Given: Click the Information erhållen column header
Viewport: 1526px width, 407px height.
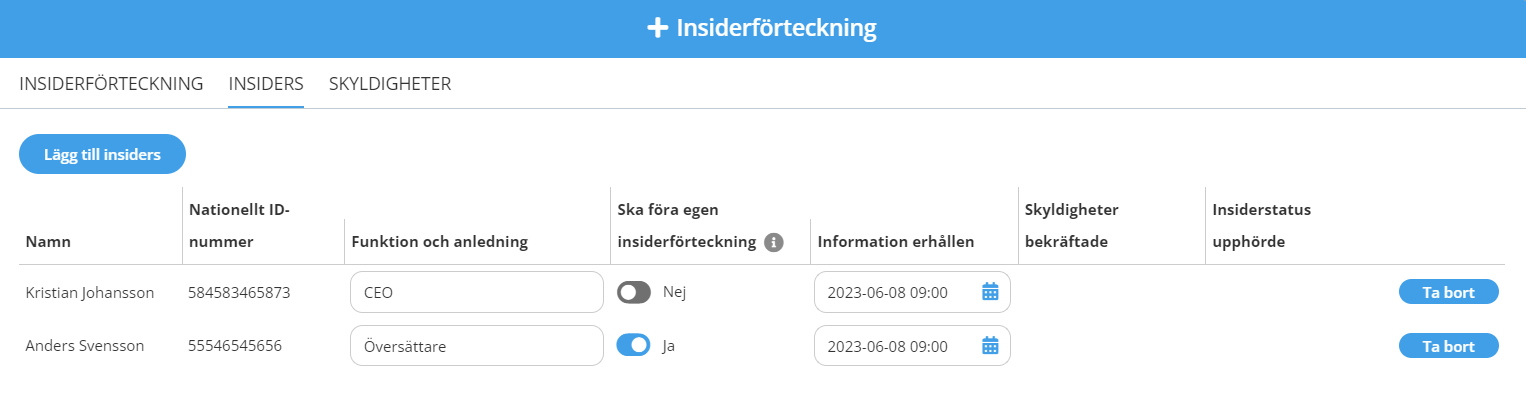Looking at the screenshot, I should (x=896, y=242).
